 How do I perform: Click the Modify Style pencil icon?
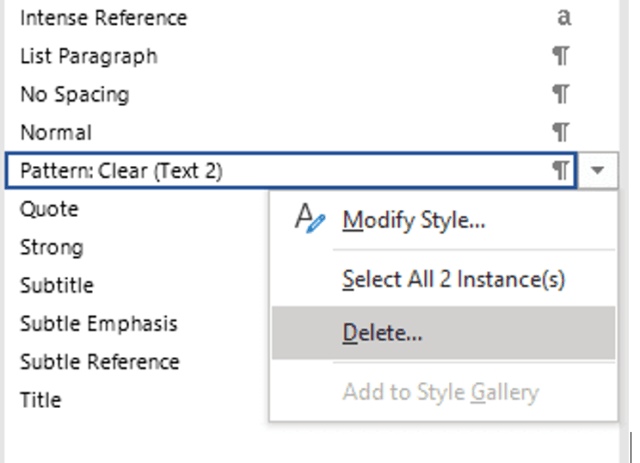point(310,219)
